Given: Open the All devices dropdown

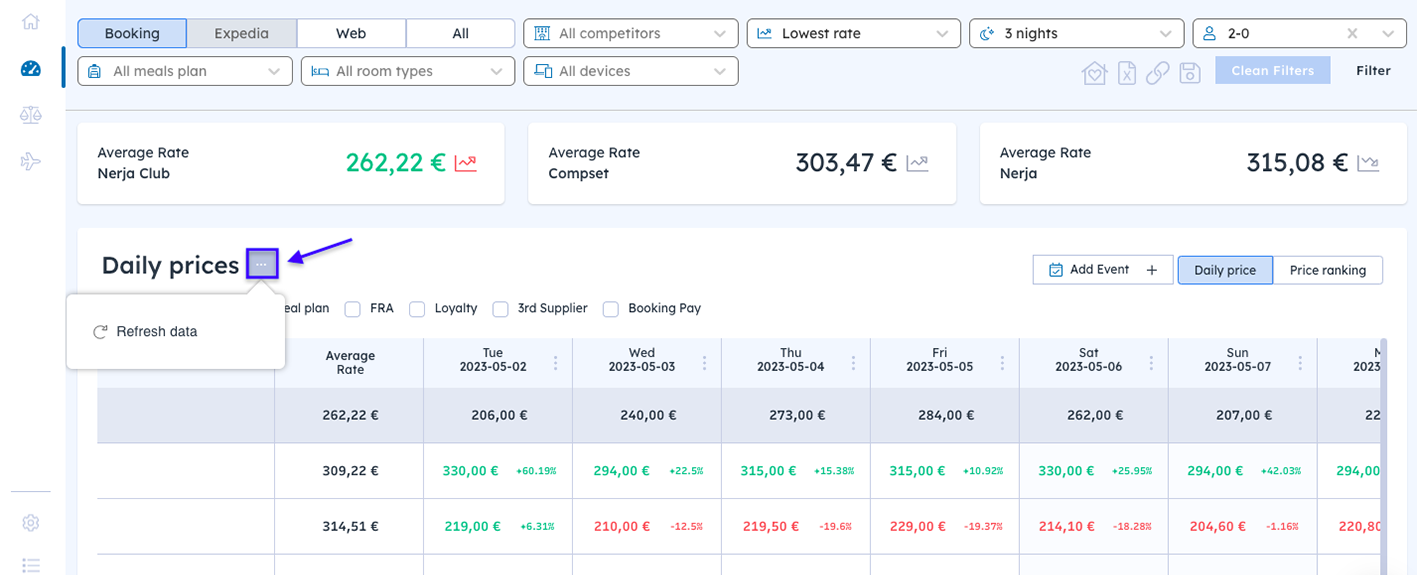Looking at the screenshot, I should tap(631, 71).
